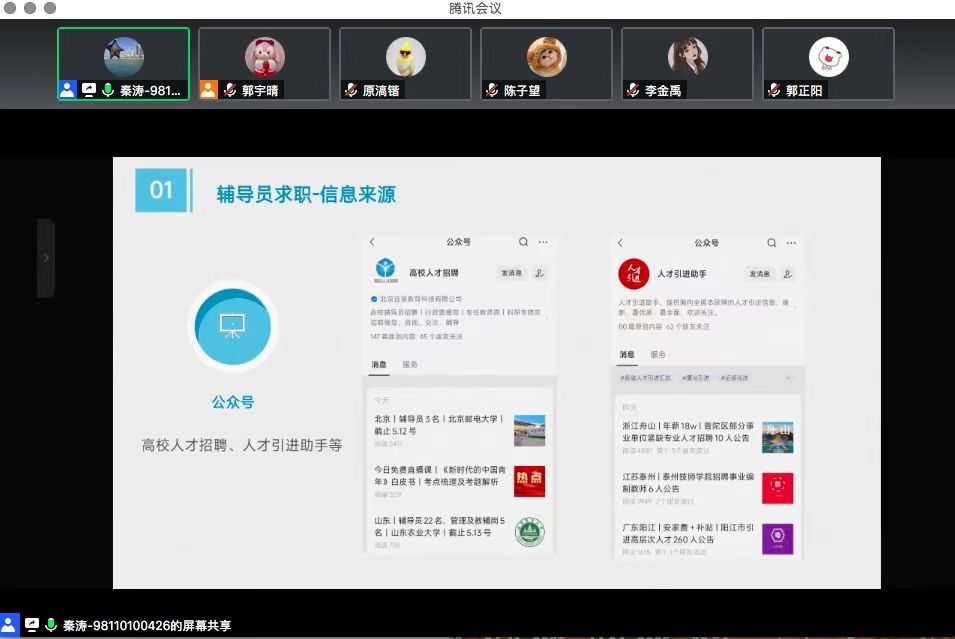Click 发消息 button for 人才引进助手

point(759,273)
